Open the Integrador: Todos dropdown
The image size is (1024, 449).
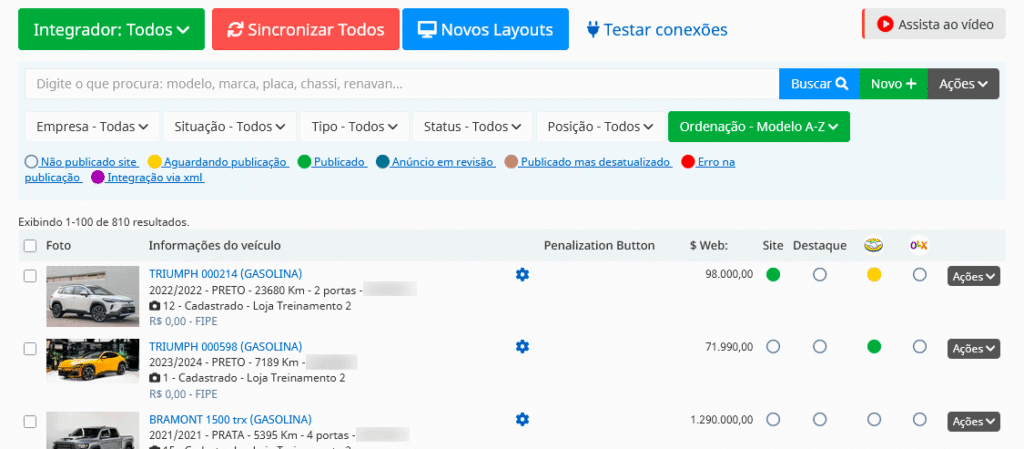[x=111, y=29]
